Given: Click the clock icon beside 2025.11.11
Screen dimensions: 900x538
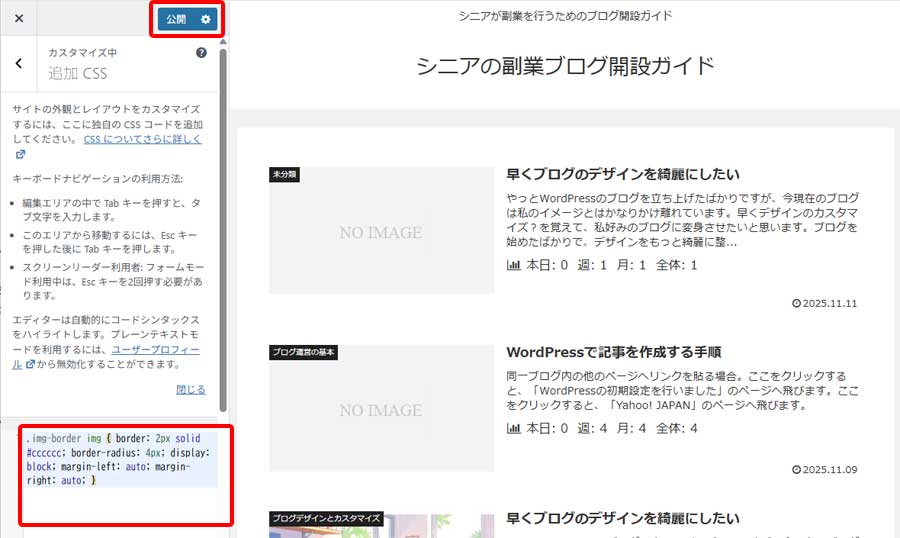Looking at the screenshot, I should click(x=796, y=304).
